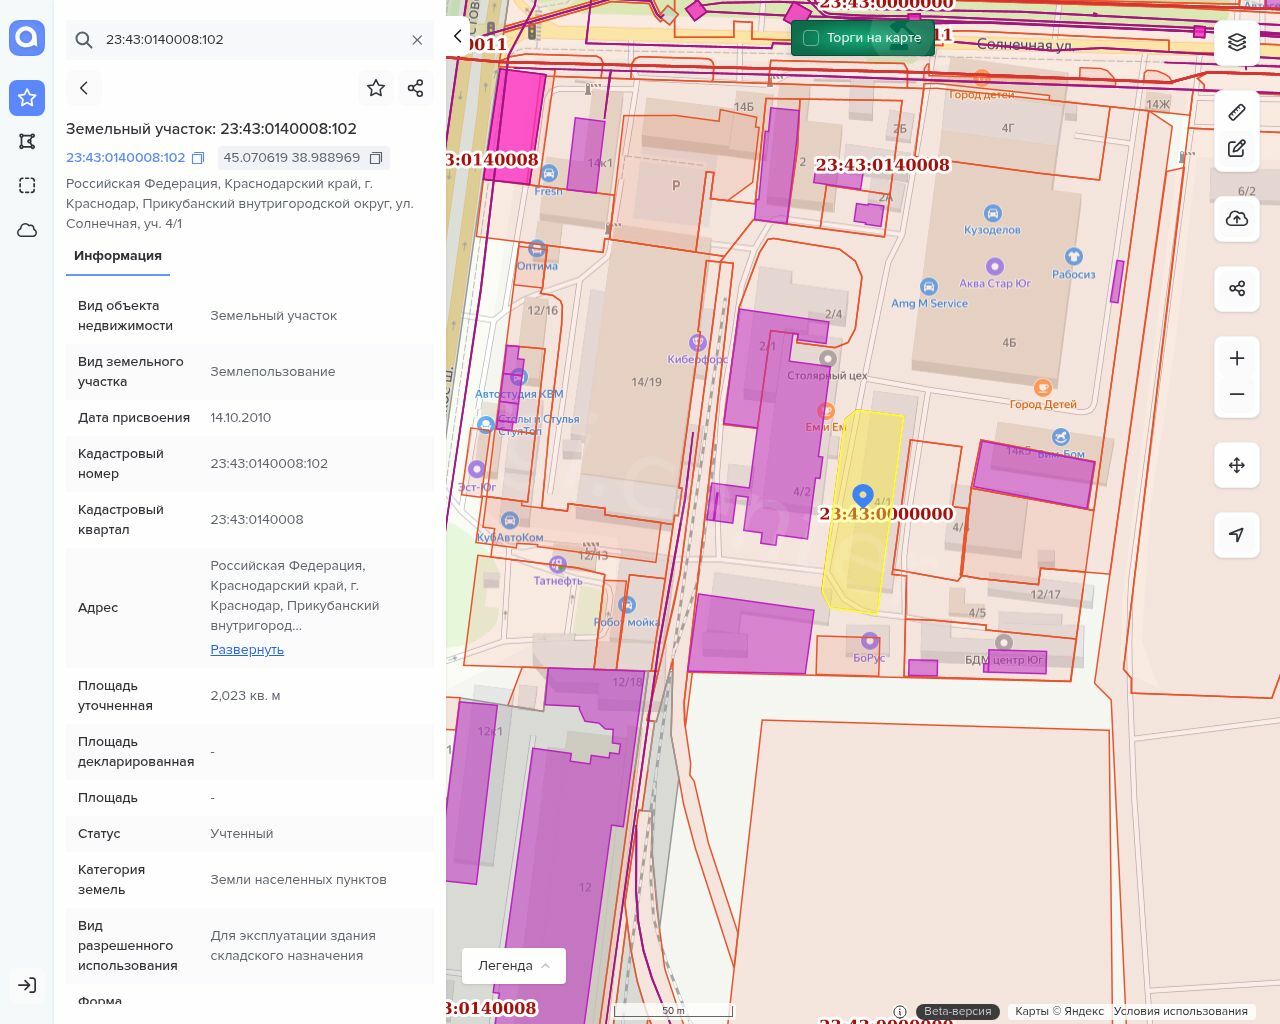Locate my current position on map
The image size is (1280, 1024).
tap(1237, 535)
